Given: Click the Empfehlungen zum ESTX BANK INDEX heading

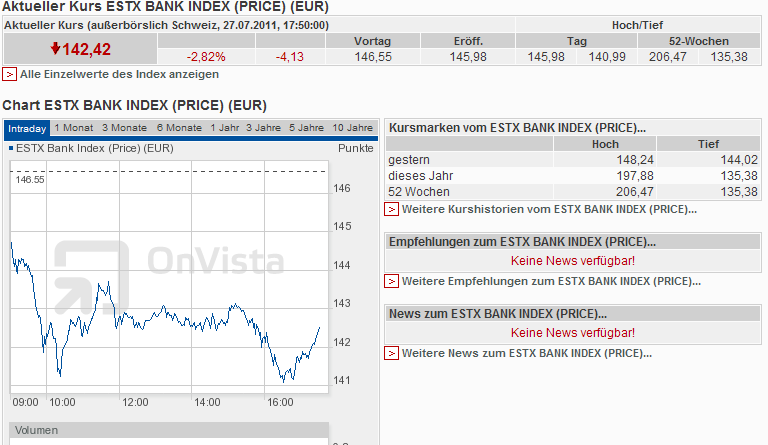Looking at the screenshot, I should pyautogui.click(x=522, y=242).
